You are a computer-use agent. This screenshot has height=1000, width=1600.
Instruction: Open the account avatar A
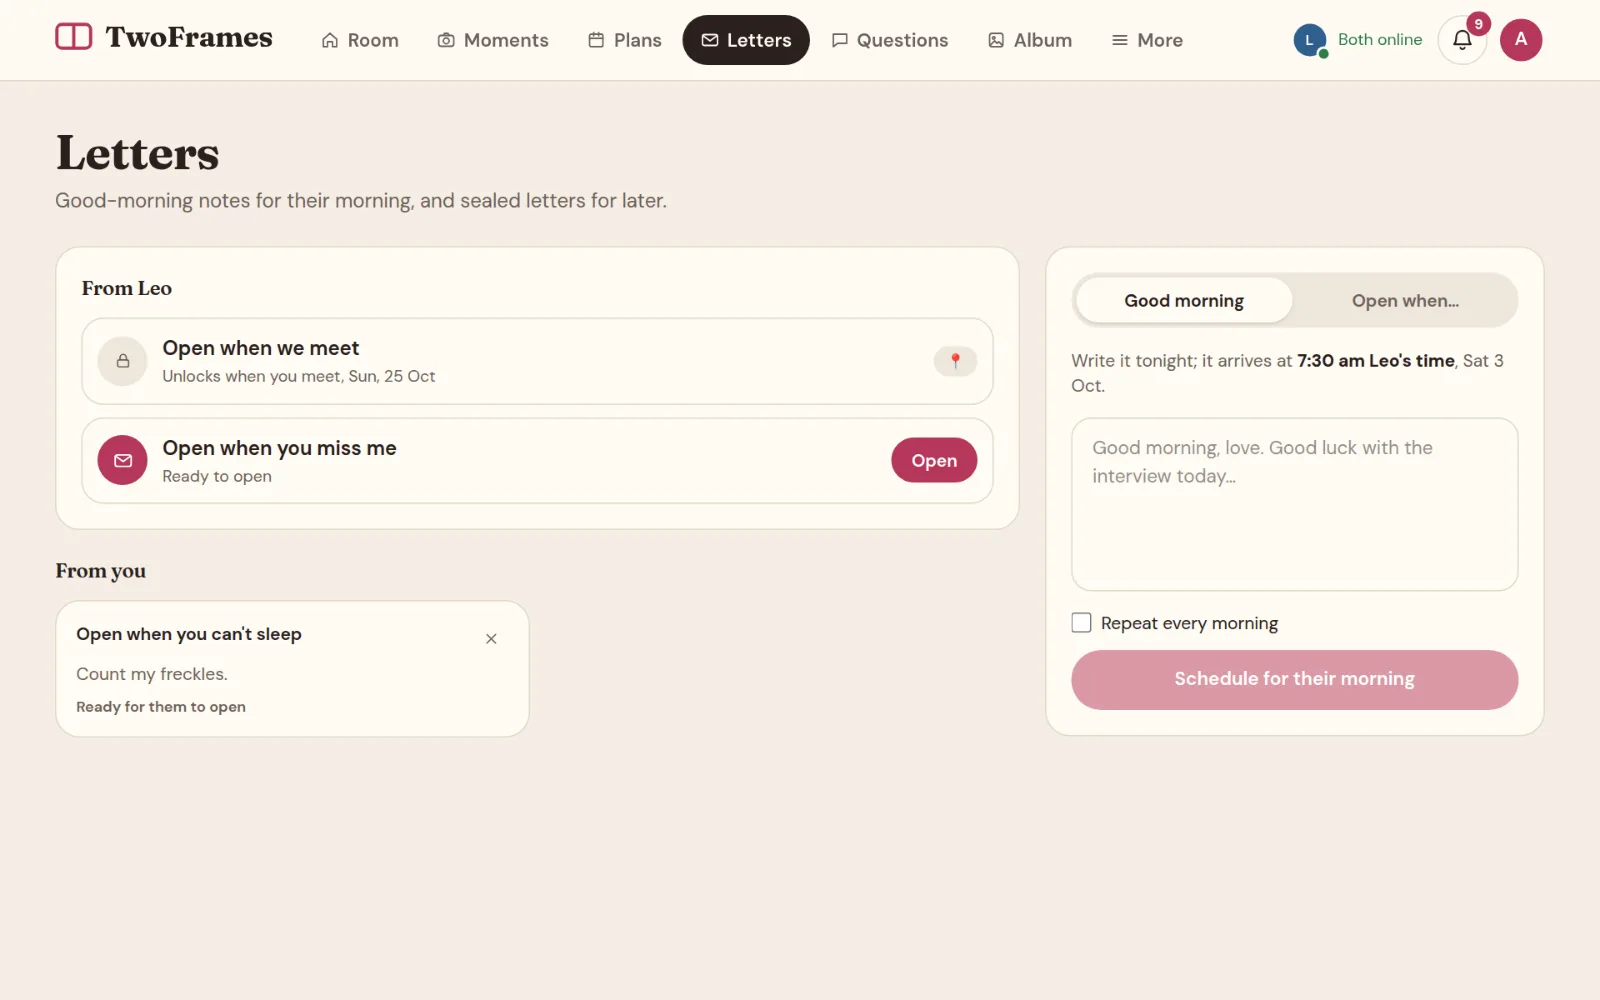click(1521, 40)
